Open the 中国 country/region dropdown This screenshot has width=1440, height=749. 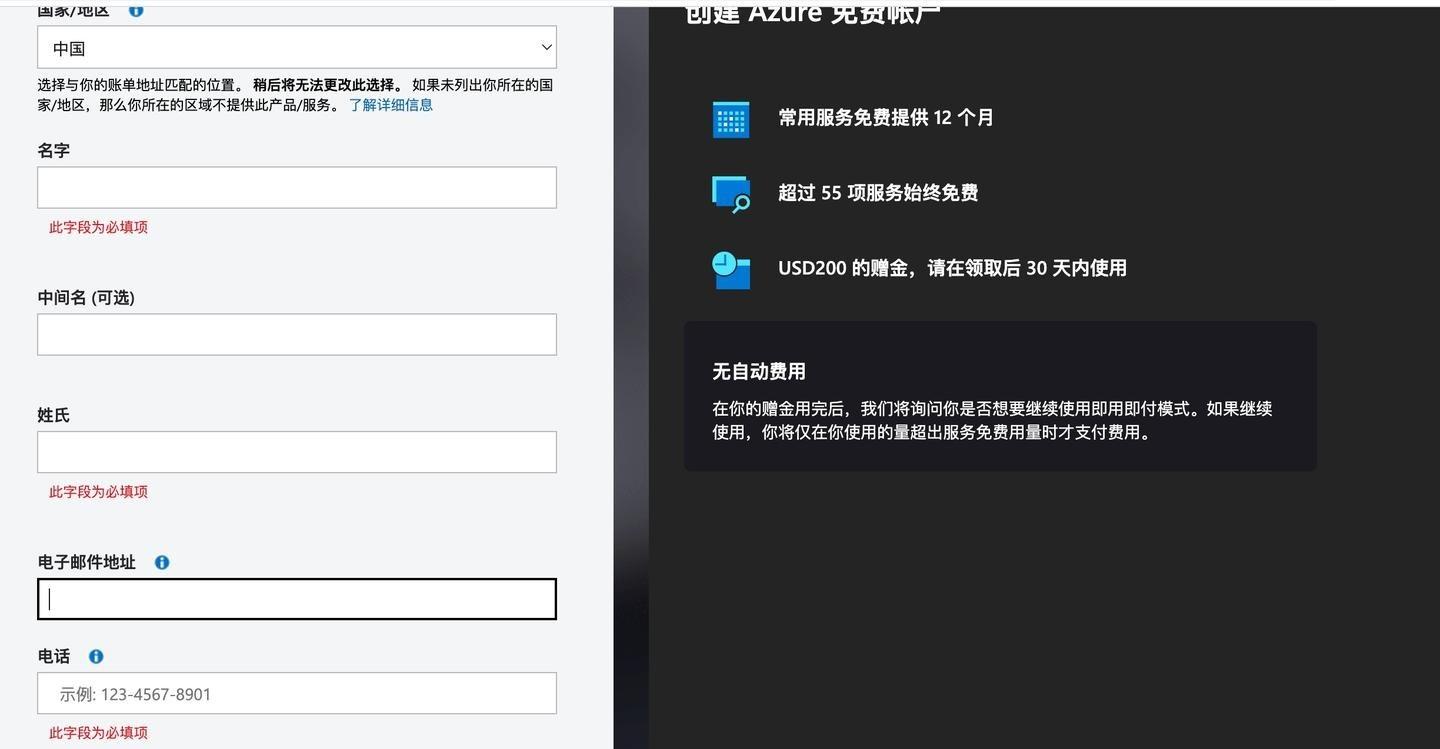[x=296, y=48]
